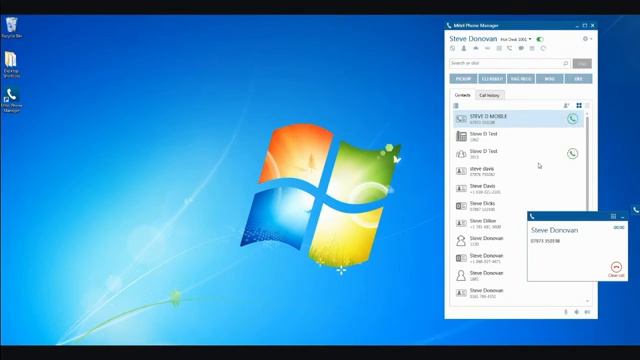
Task: Switch to the Call History tab
Action: point(489,95)
